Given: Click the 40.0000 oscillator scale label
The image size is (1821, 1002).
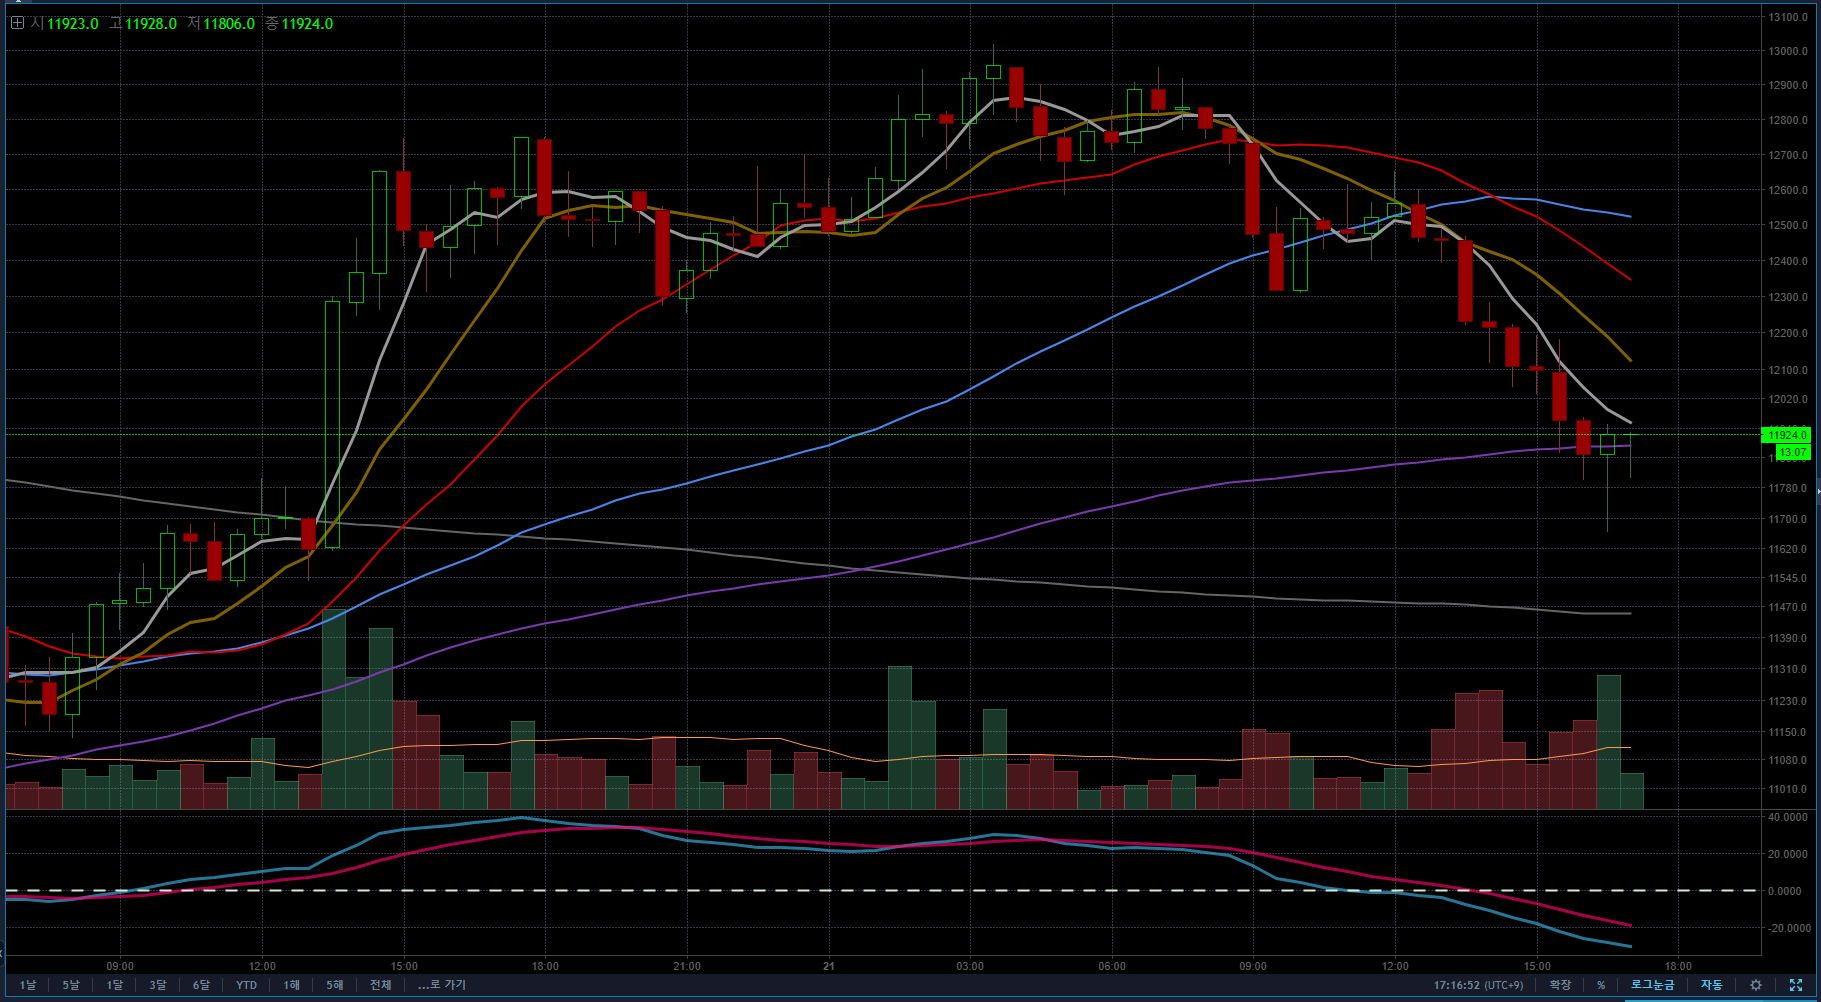Looking at the screenshot, I should [1787, 818].
